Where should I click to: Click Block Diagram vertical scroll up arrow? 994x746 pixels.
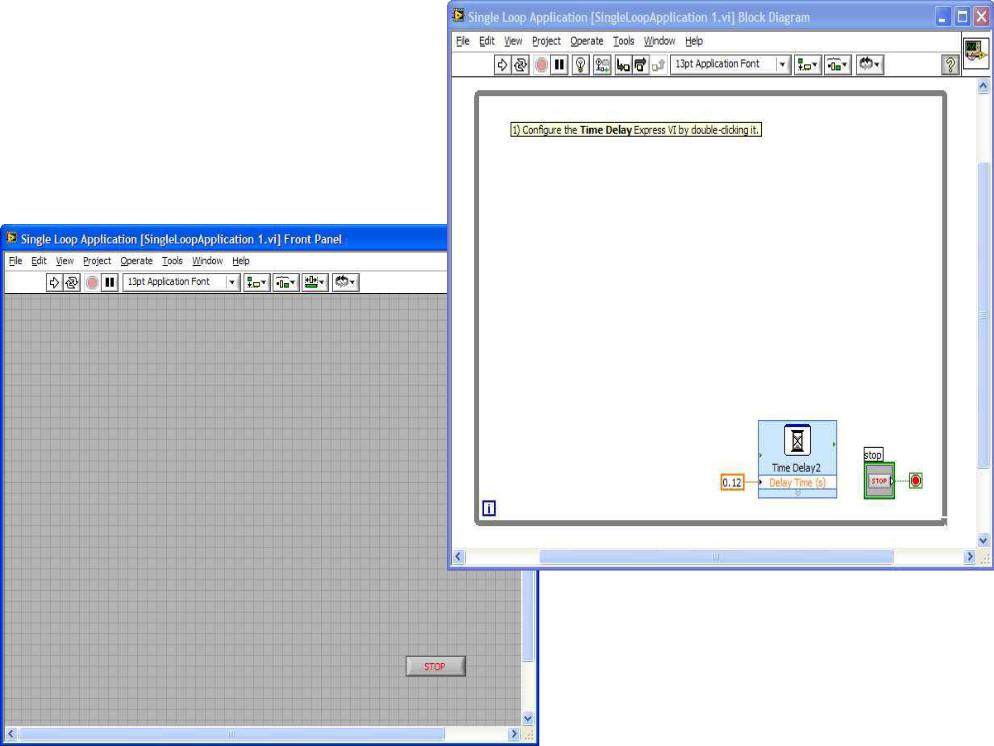(x=983, y=86)
